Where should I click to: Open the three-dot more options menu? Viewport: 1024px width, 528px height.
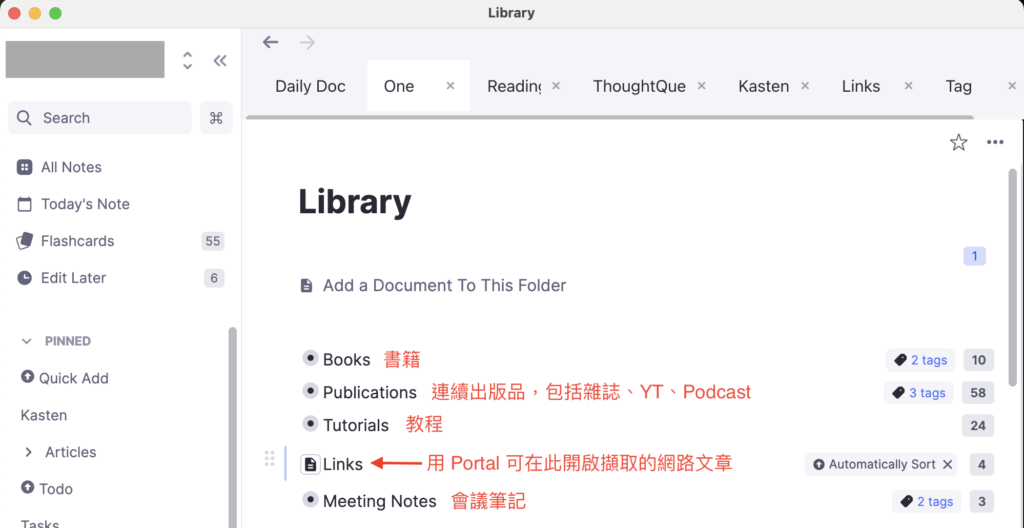pyautogui.click(x=994, y=142)
